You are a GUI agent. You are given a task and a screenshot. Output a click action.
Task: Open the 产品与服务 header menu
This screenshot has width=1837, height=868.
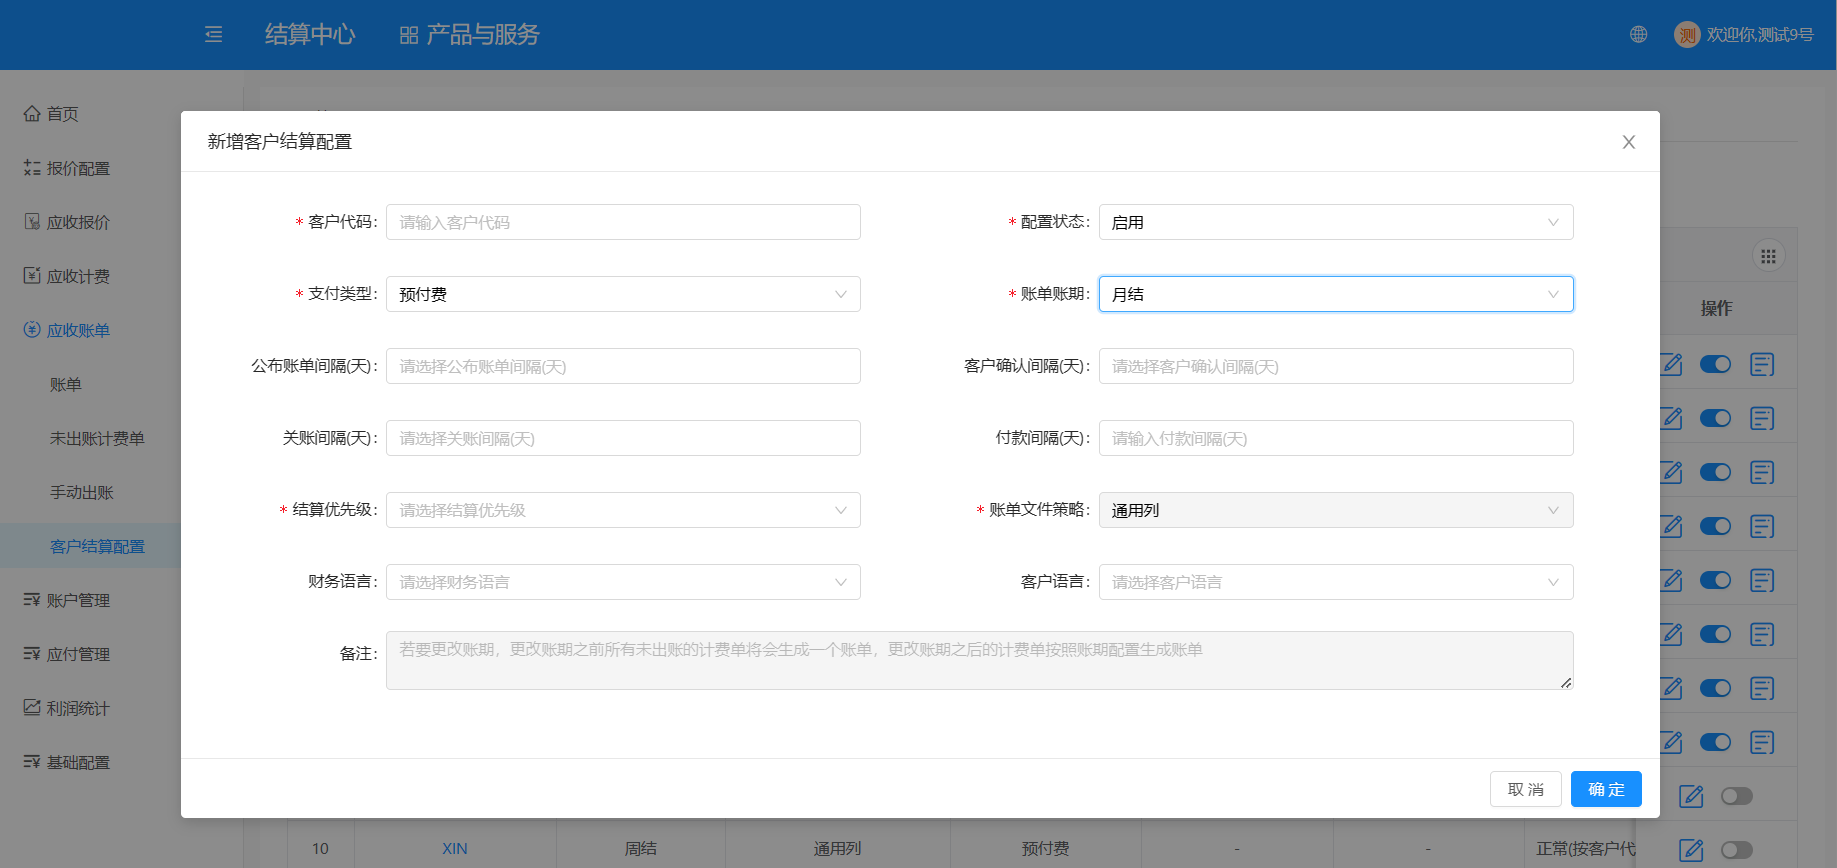[x=483, y=35]
